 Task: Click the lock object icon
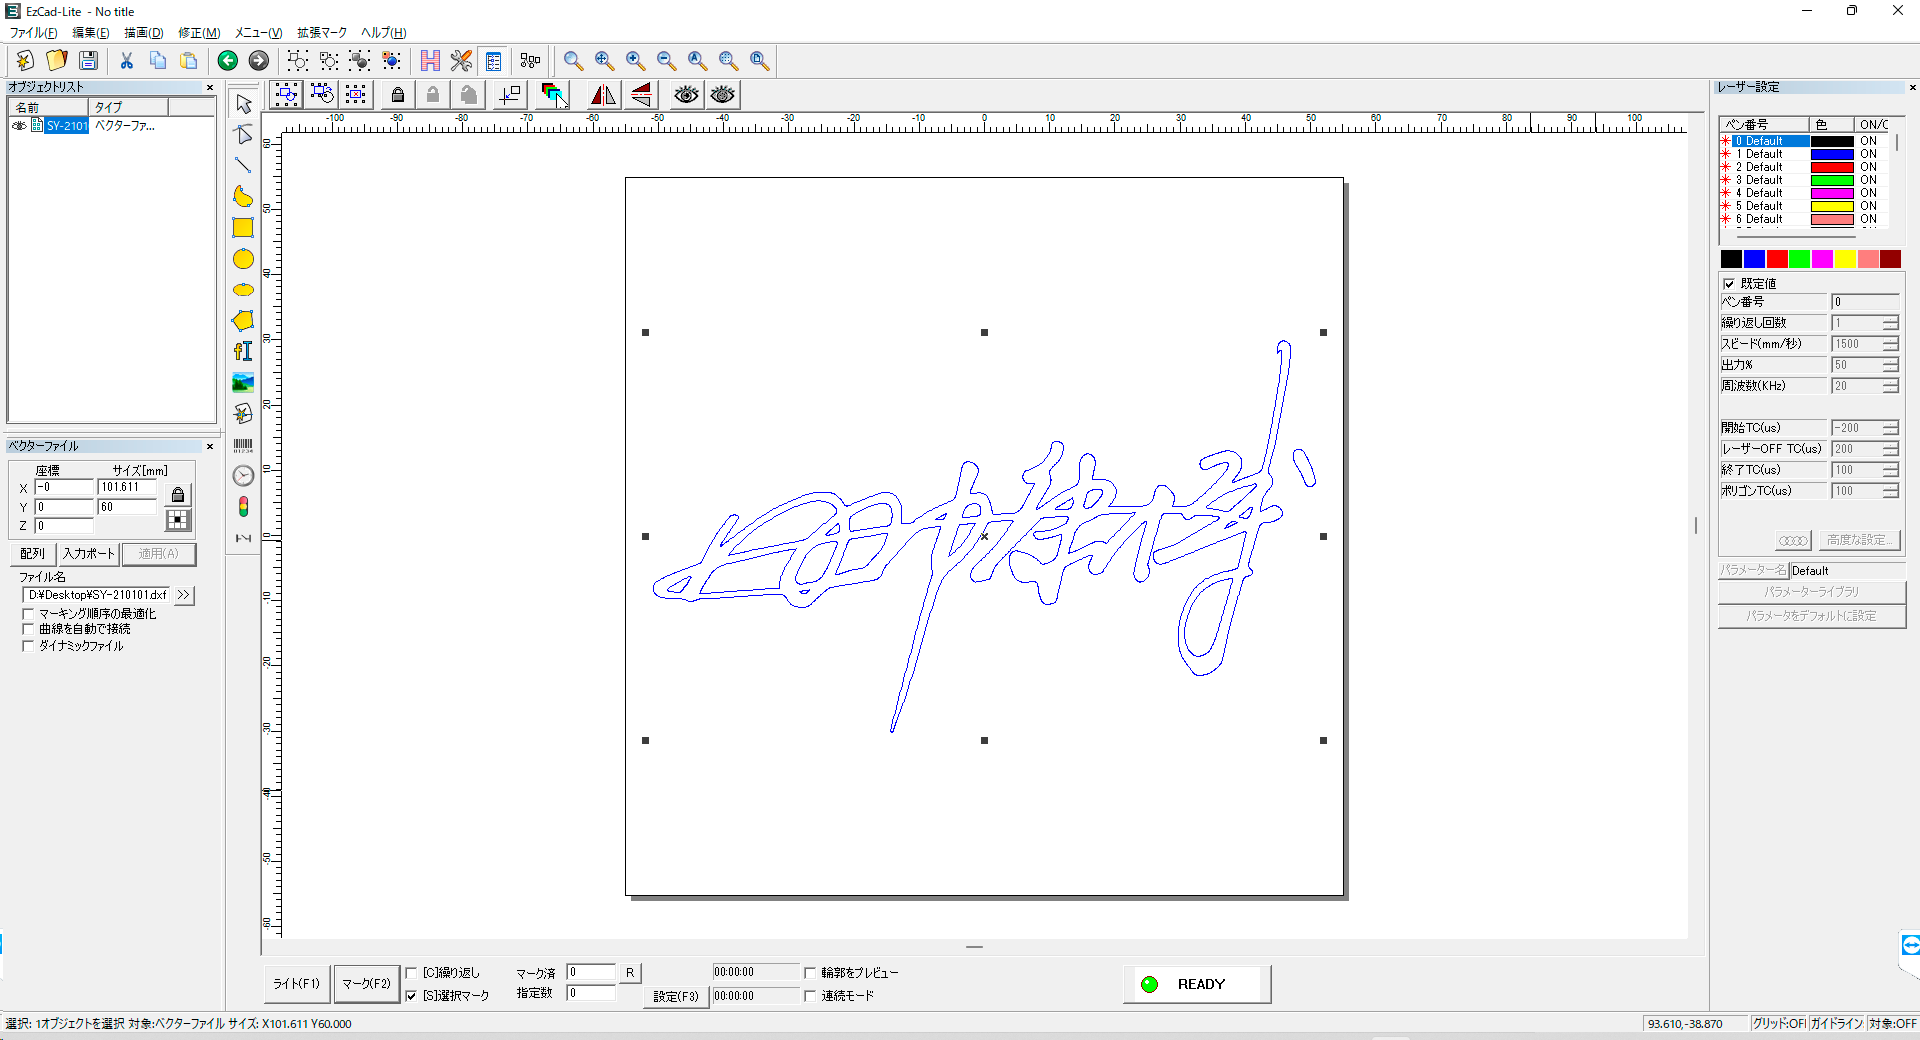pyautogui.click(x=398, y=95)
